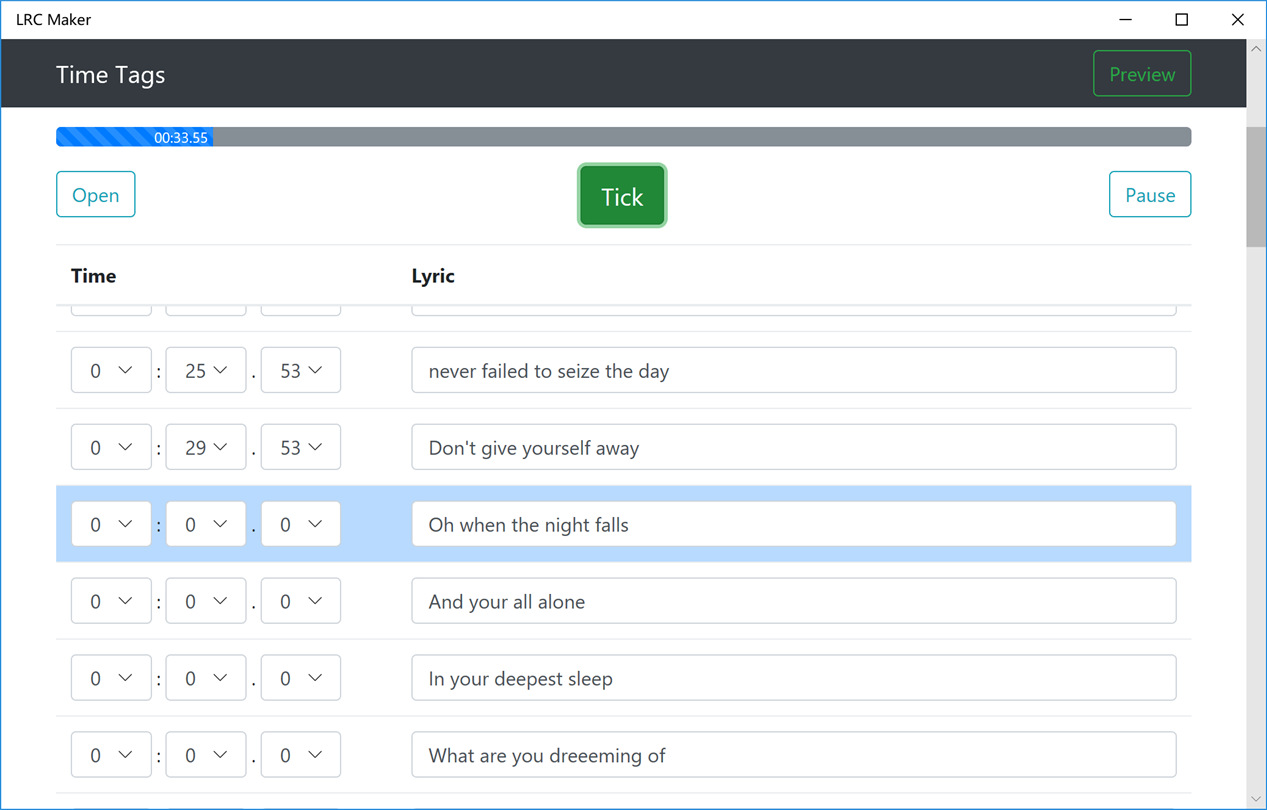Open a file with the Open button
The width and height of the screenshot is (1267, 810).
96,195
